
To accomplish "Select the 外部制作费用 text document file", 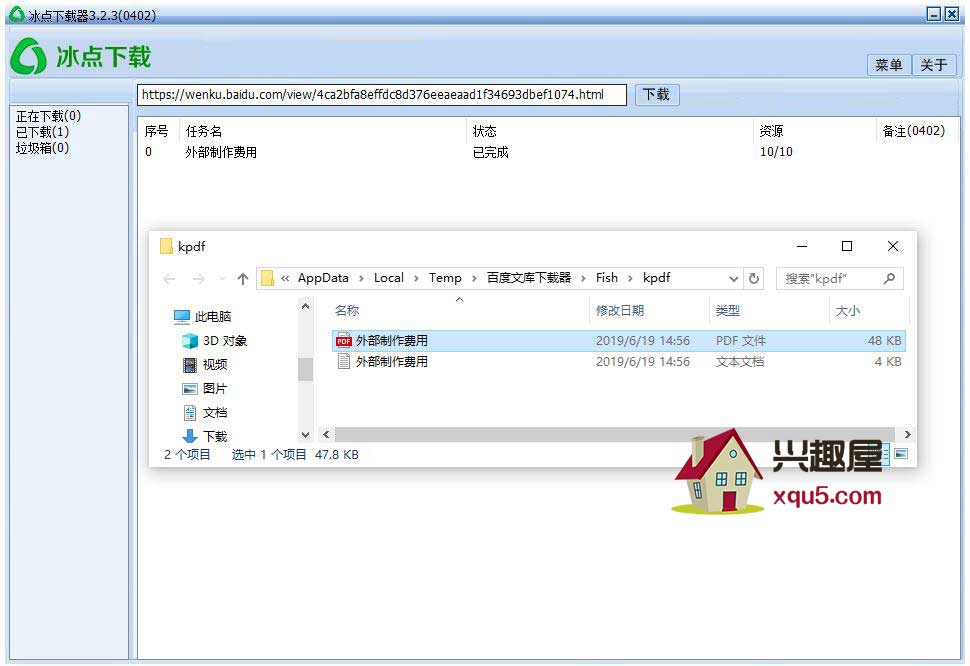I will [x=619, y=362].
